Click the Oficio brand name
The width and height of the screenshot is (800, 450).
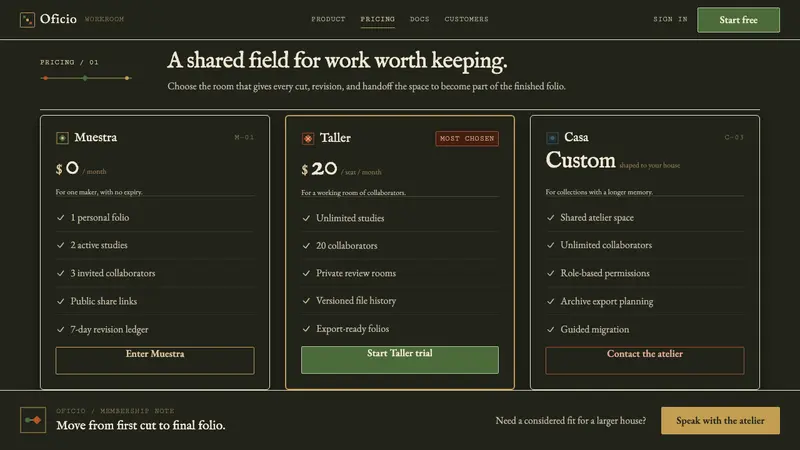(x=58, y=19)
